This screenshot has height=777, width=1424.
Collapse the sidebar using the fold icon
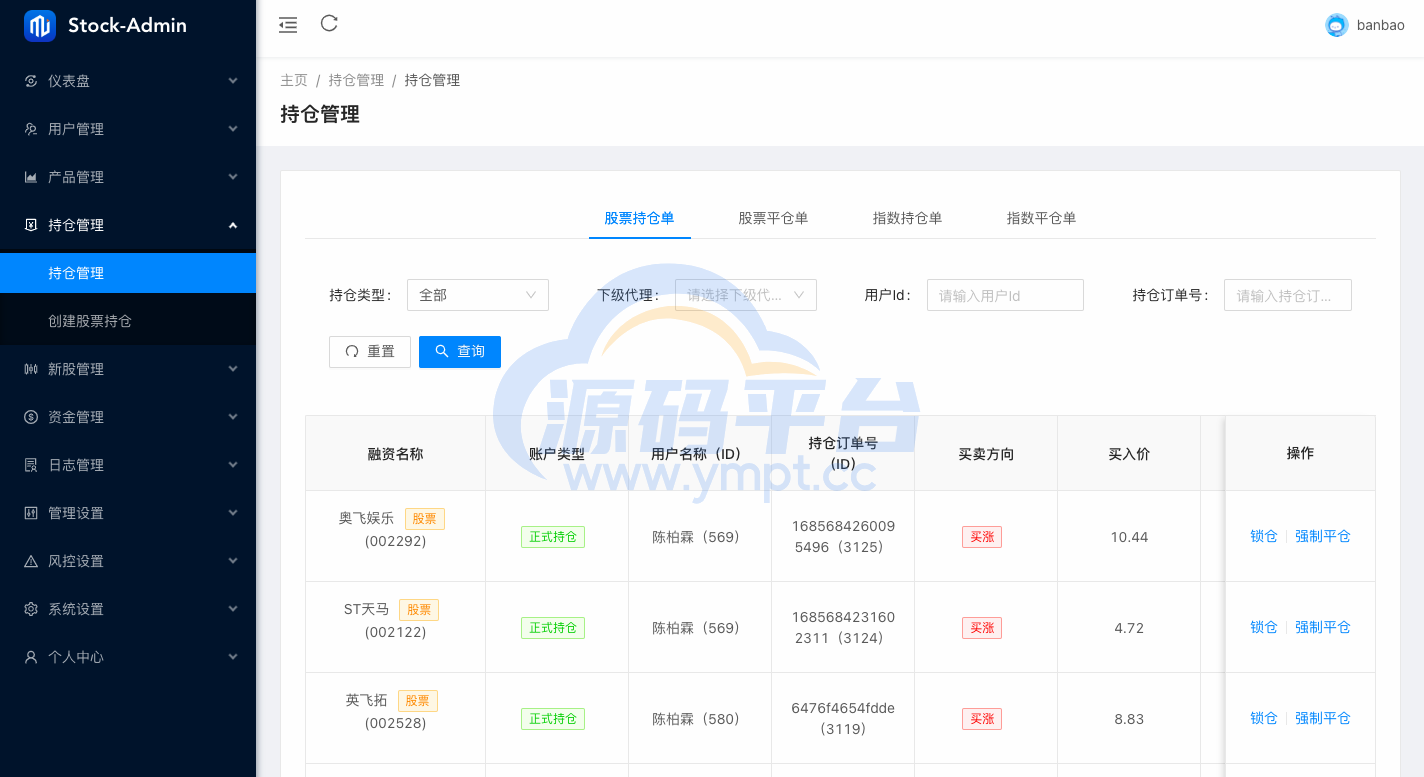point(288,25)
